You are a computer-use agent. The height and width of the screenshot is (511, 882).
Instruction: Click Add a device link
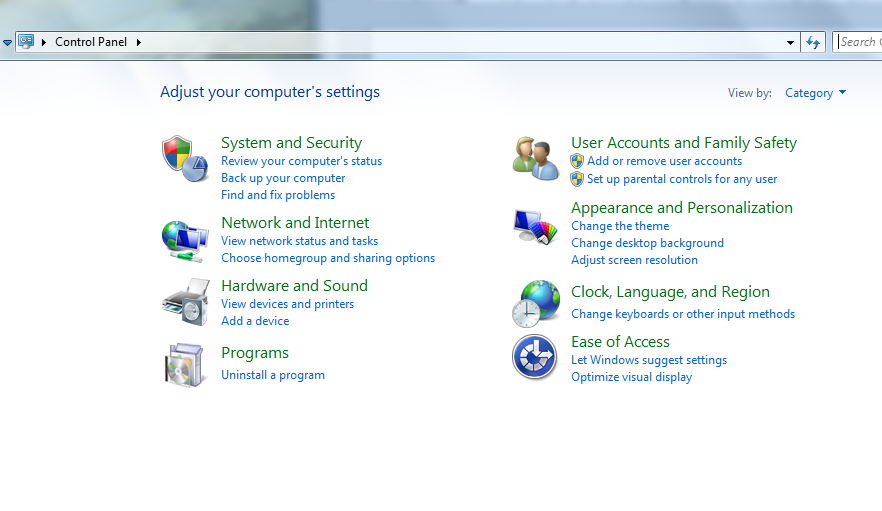[255, 321]
